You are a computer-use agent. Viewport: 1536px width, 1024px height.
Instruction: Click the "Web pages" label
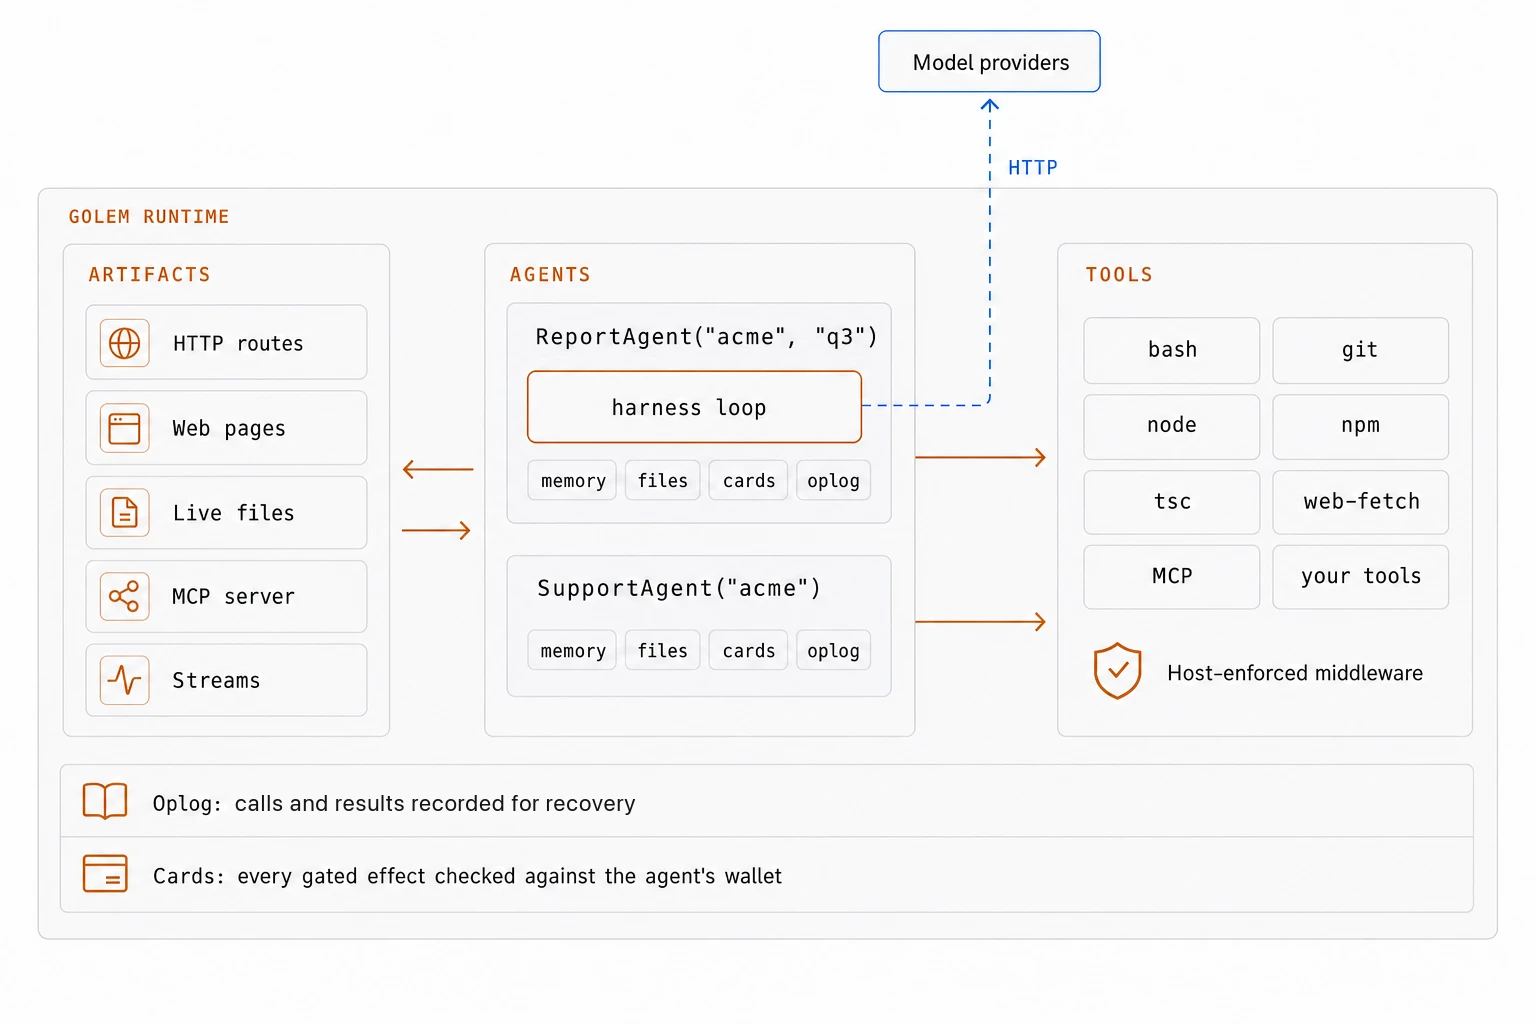pos(229,429)
